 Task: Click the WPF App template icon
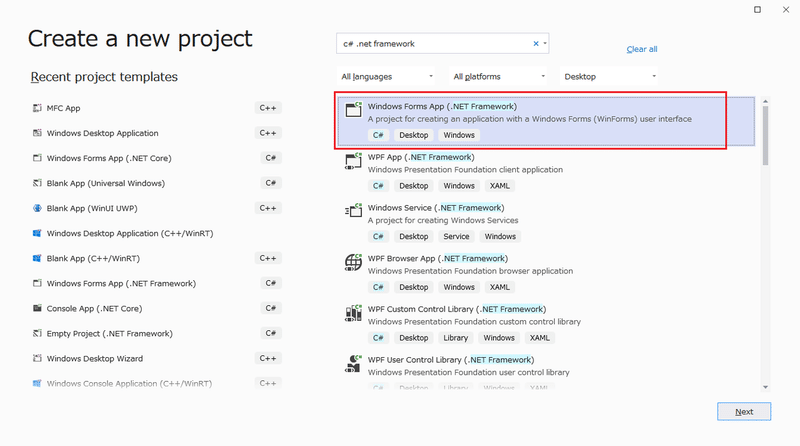(352, 161)
